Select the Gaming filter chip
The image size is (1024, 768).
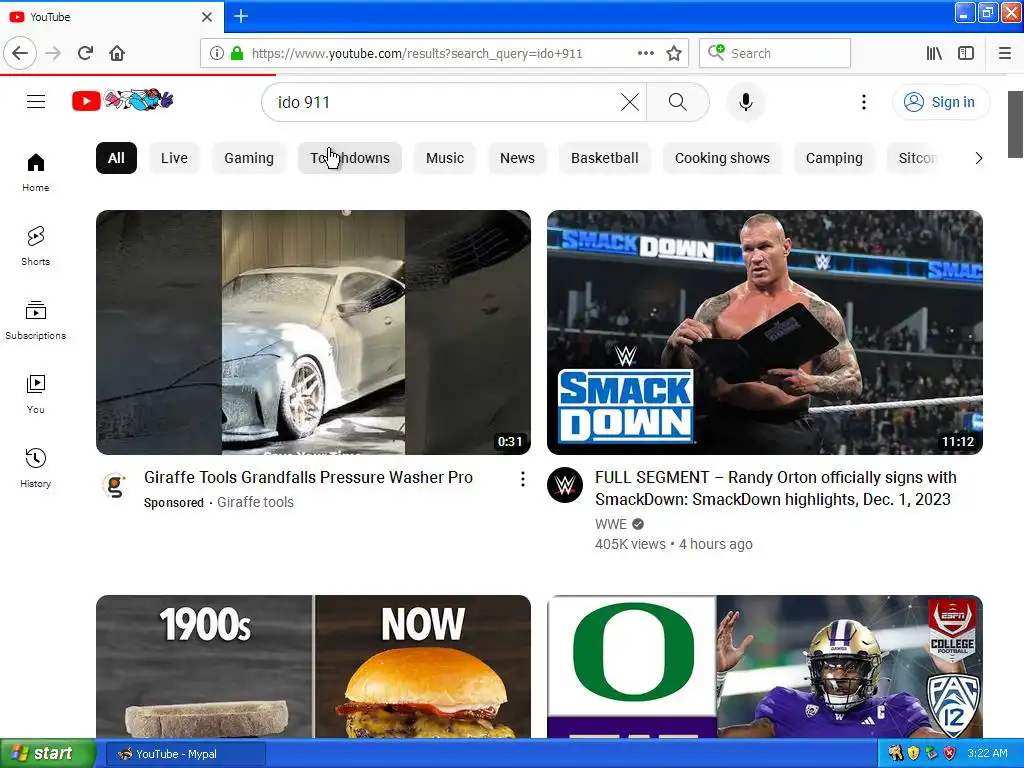[249, 158]
